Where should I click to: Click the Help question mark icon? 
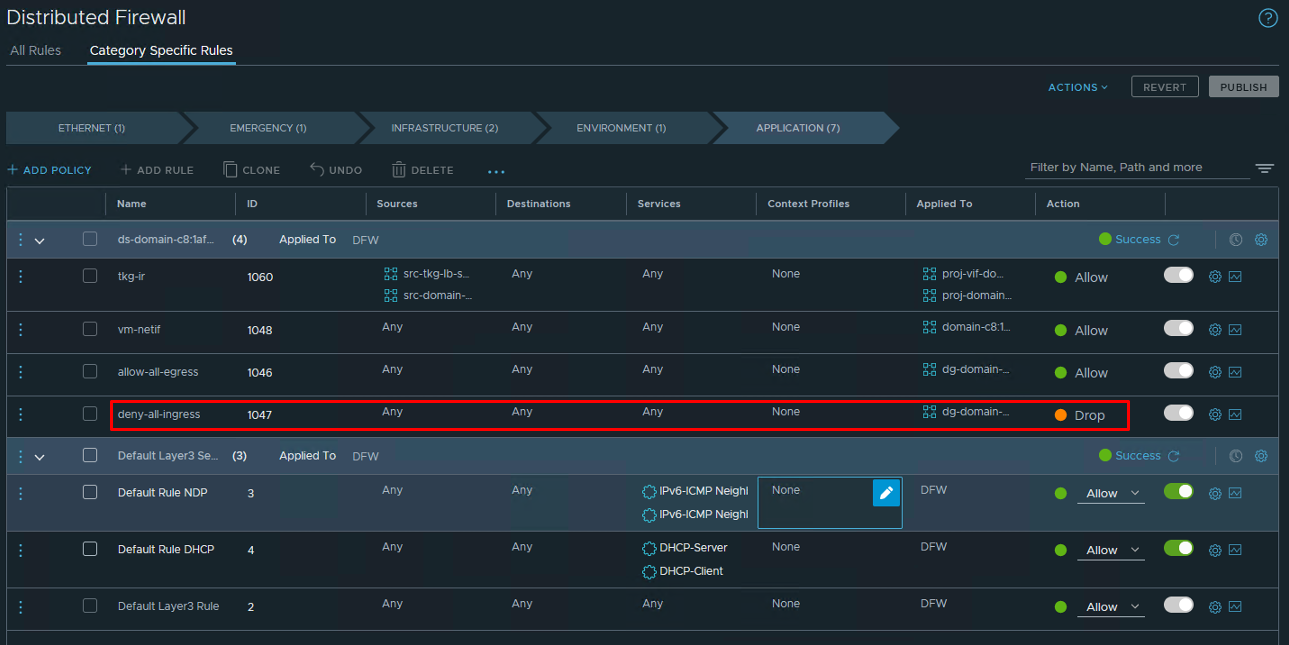pyautogui.click(x=1267, y=17)
